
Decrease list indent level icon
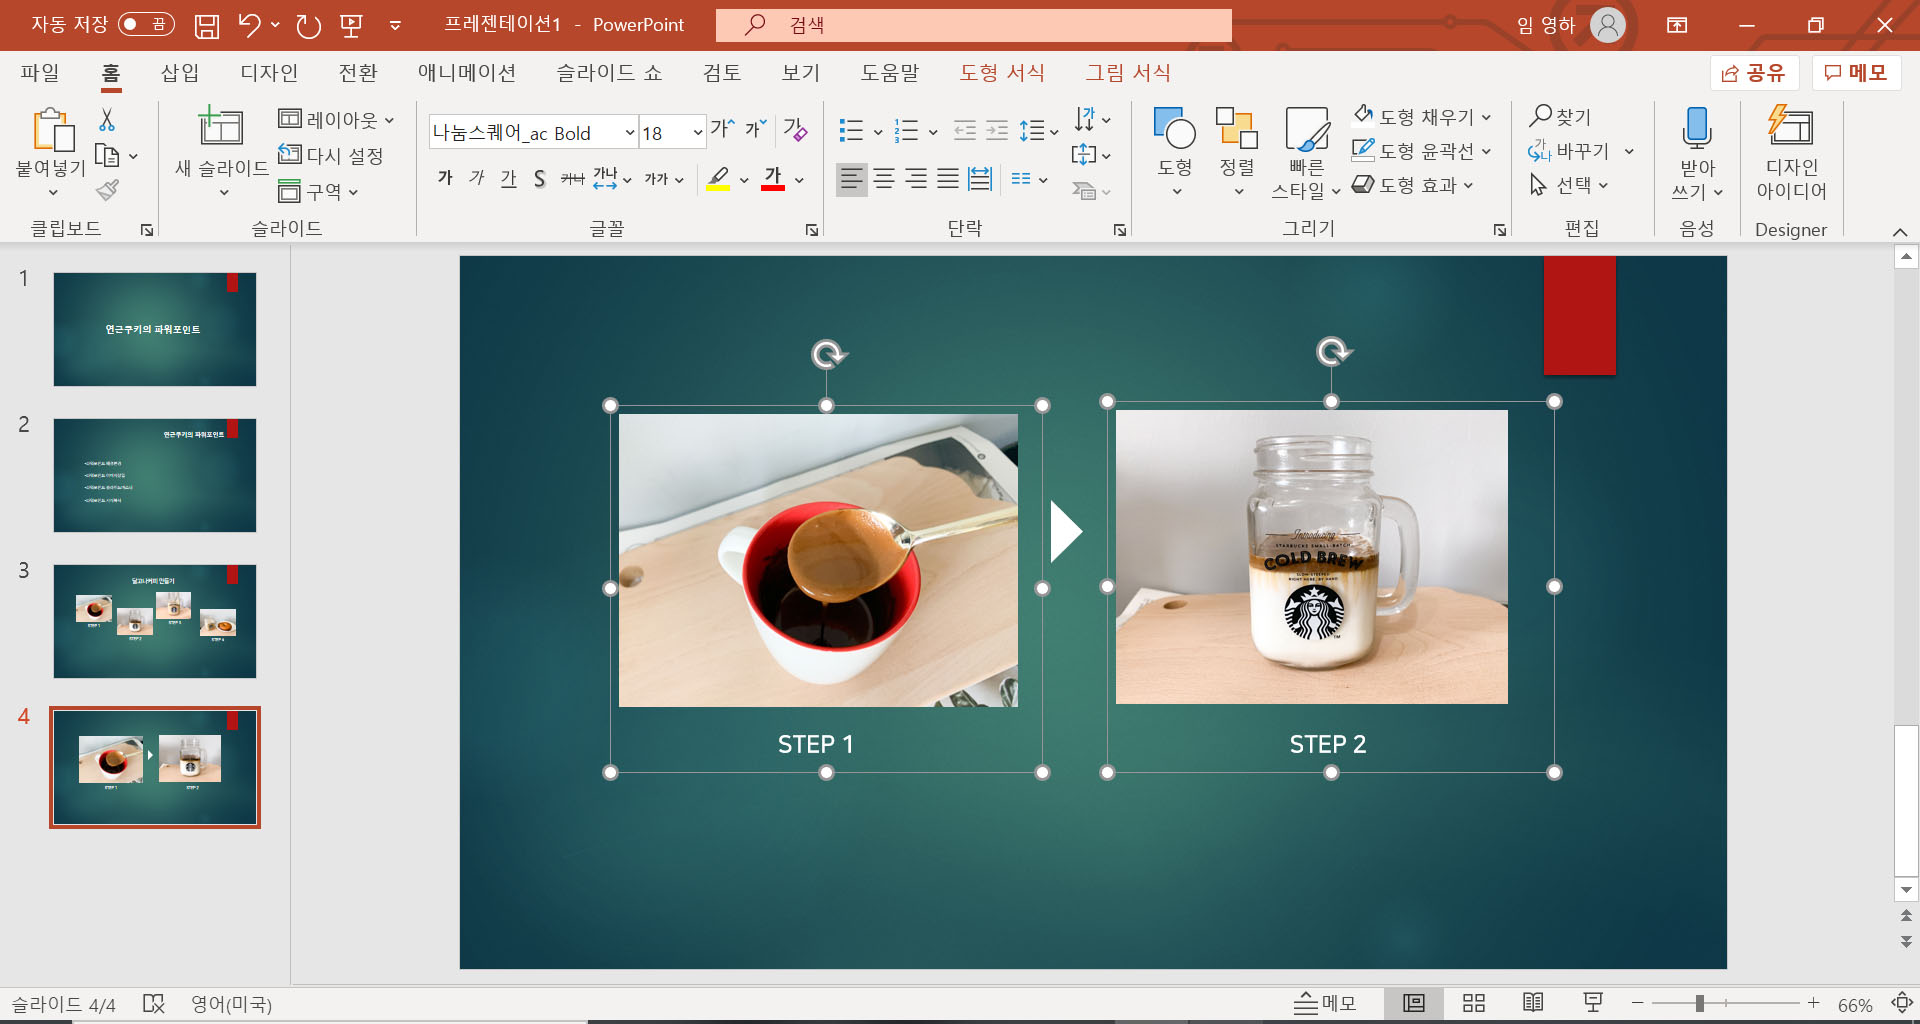965,130
